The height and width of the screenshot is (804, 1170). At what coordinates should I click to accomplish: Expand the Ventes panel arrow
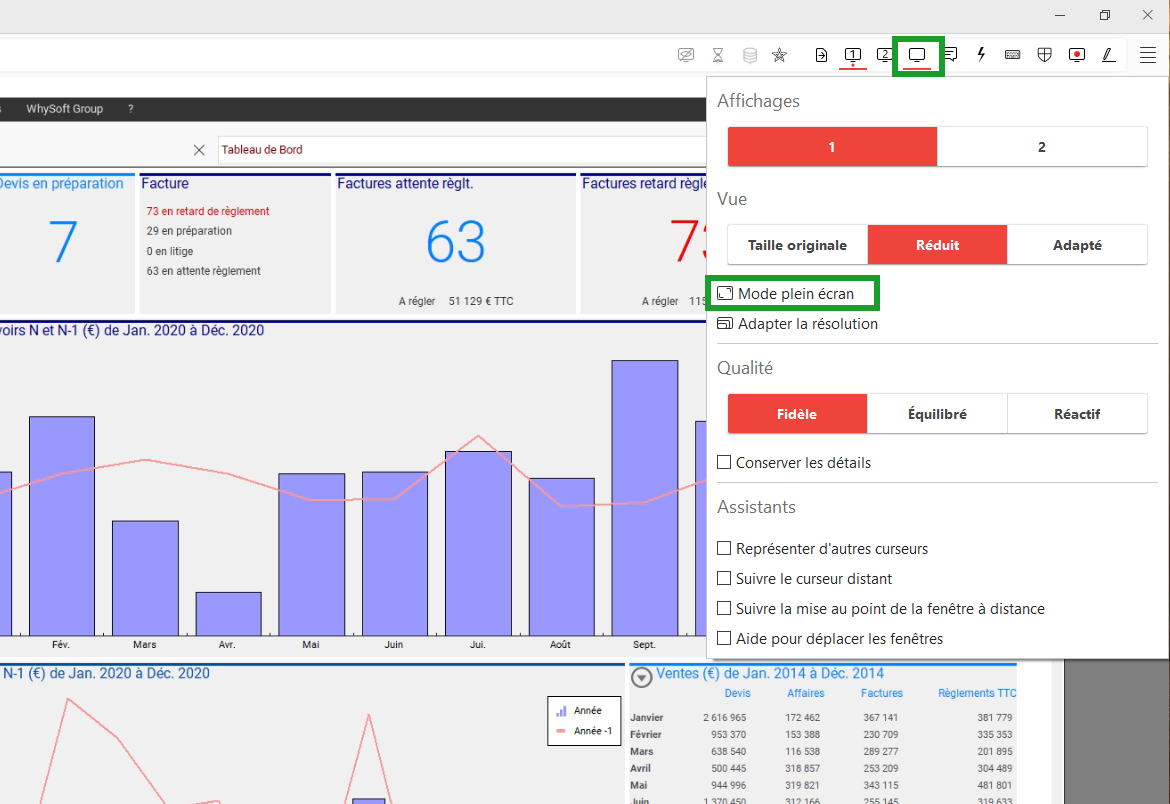(641, 676)
